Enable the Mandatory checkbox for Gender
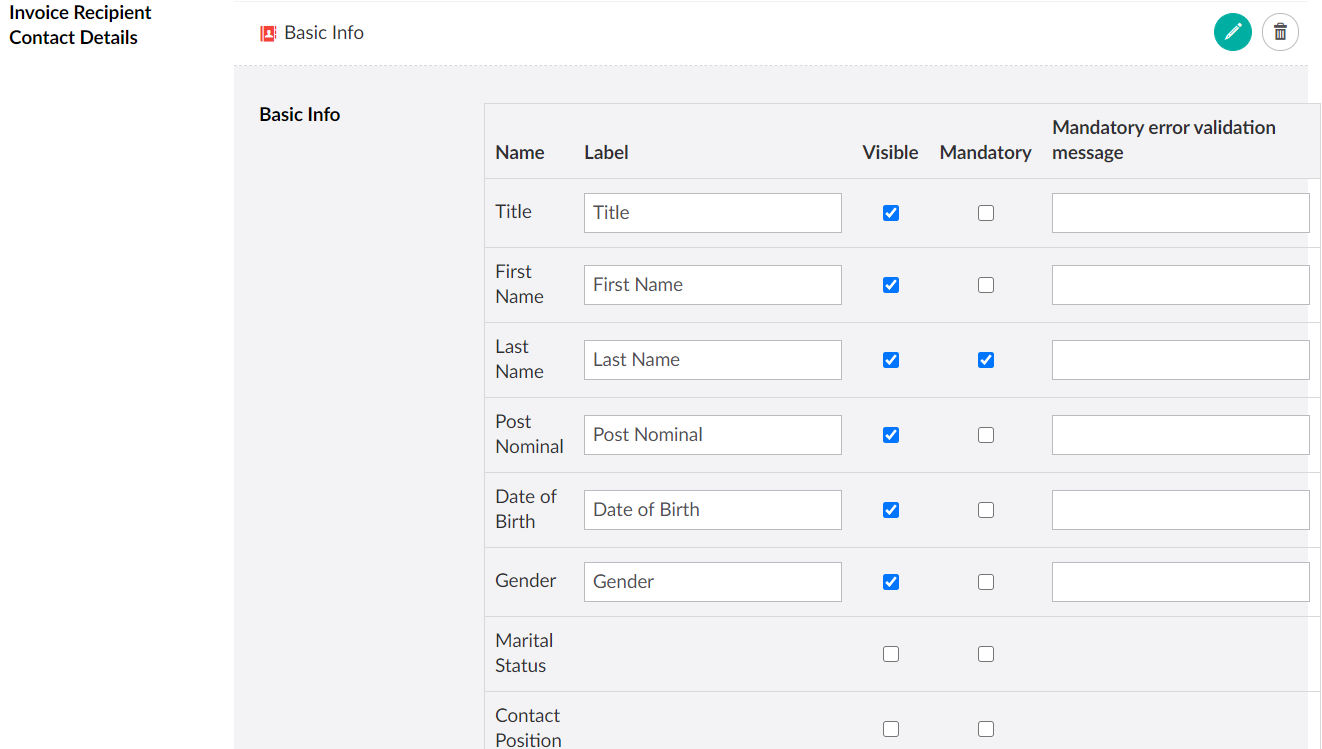This screenshot has width=1322, height=749. pyautogui.click(x=986, y=581)
